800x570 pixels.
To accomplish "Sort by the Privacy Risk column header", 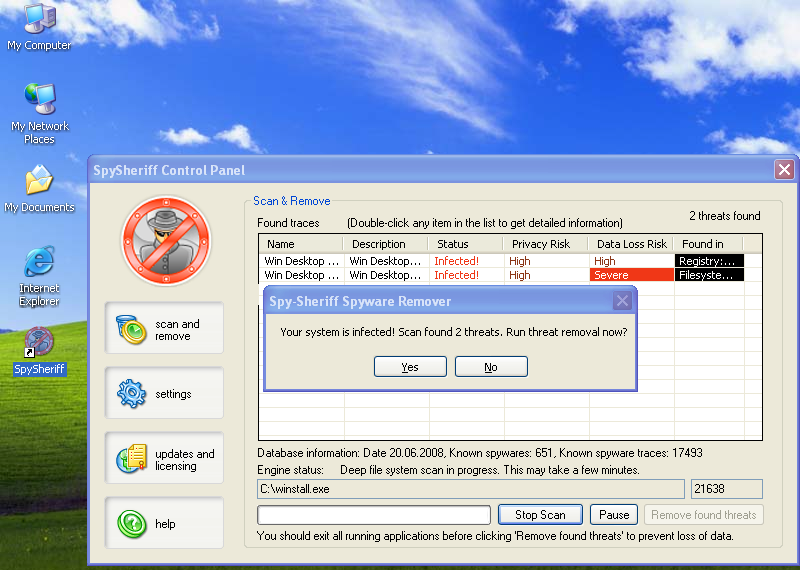I will 546,244.
